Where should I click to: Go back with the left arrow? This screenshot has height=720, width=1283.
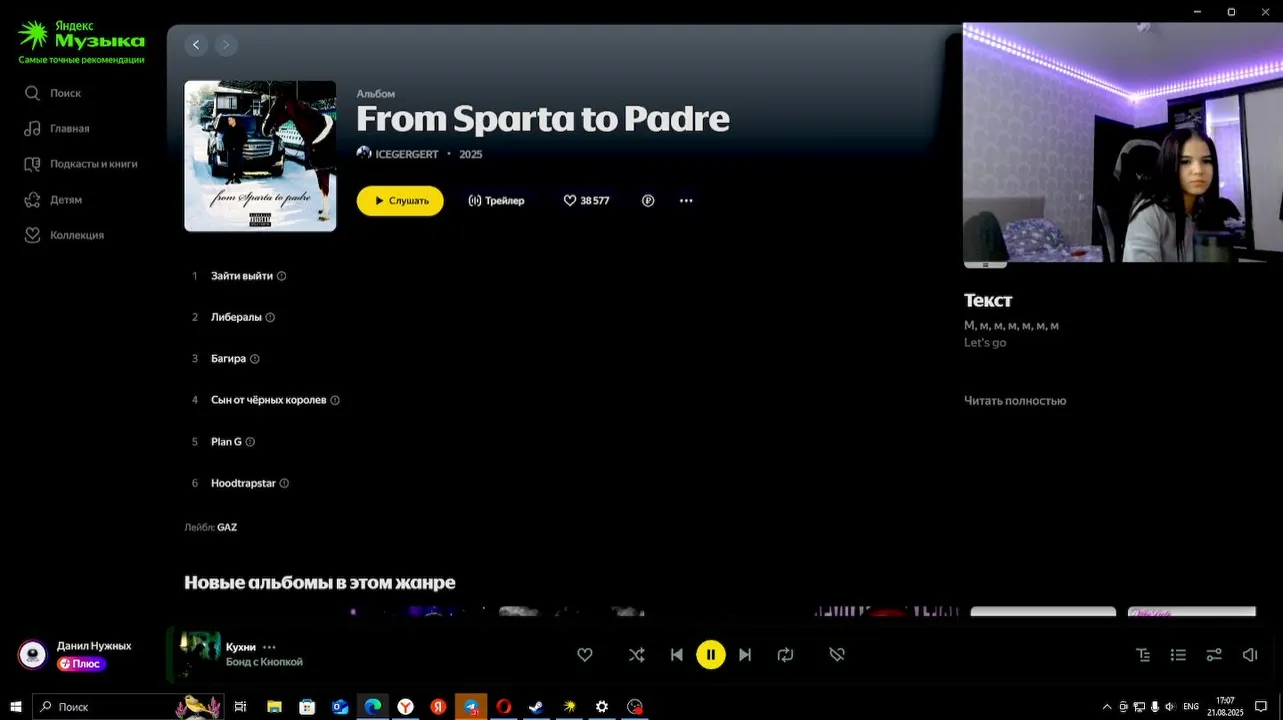click(196, 45)
